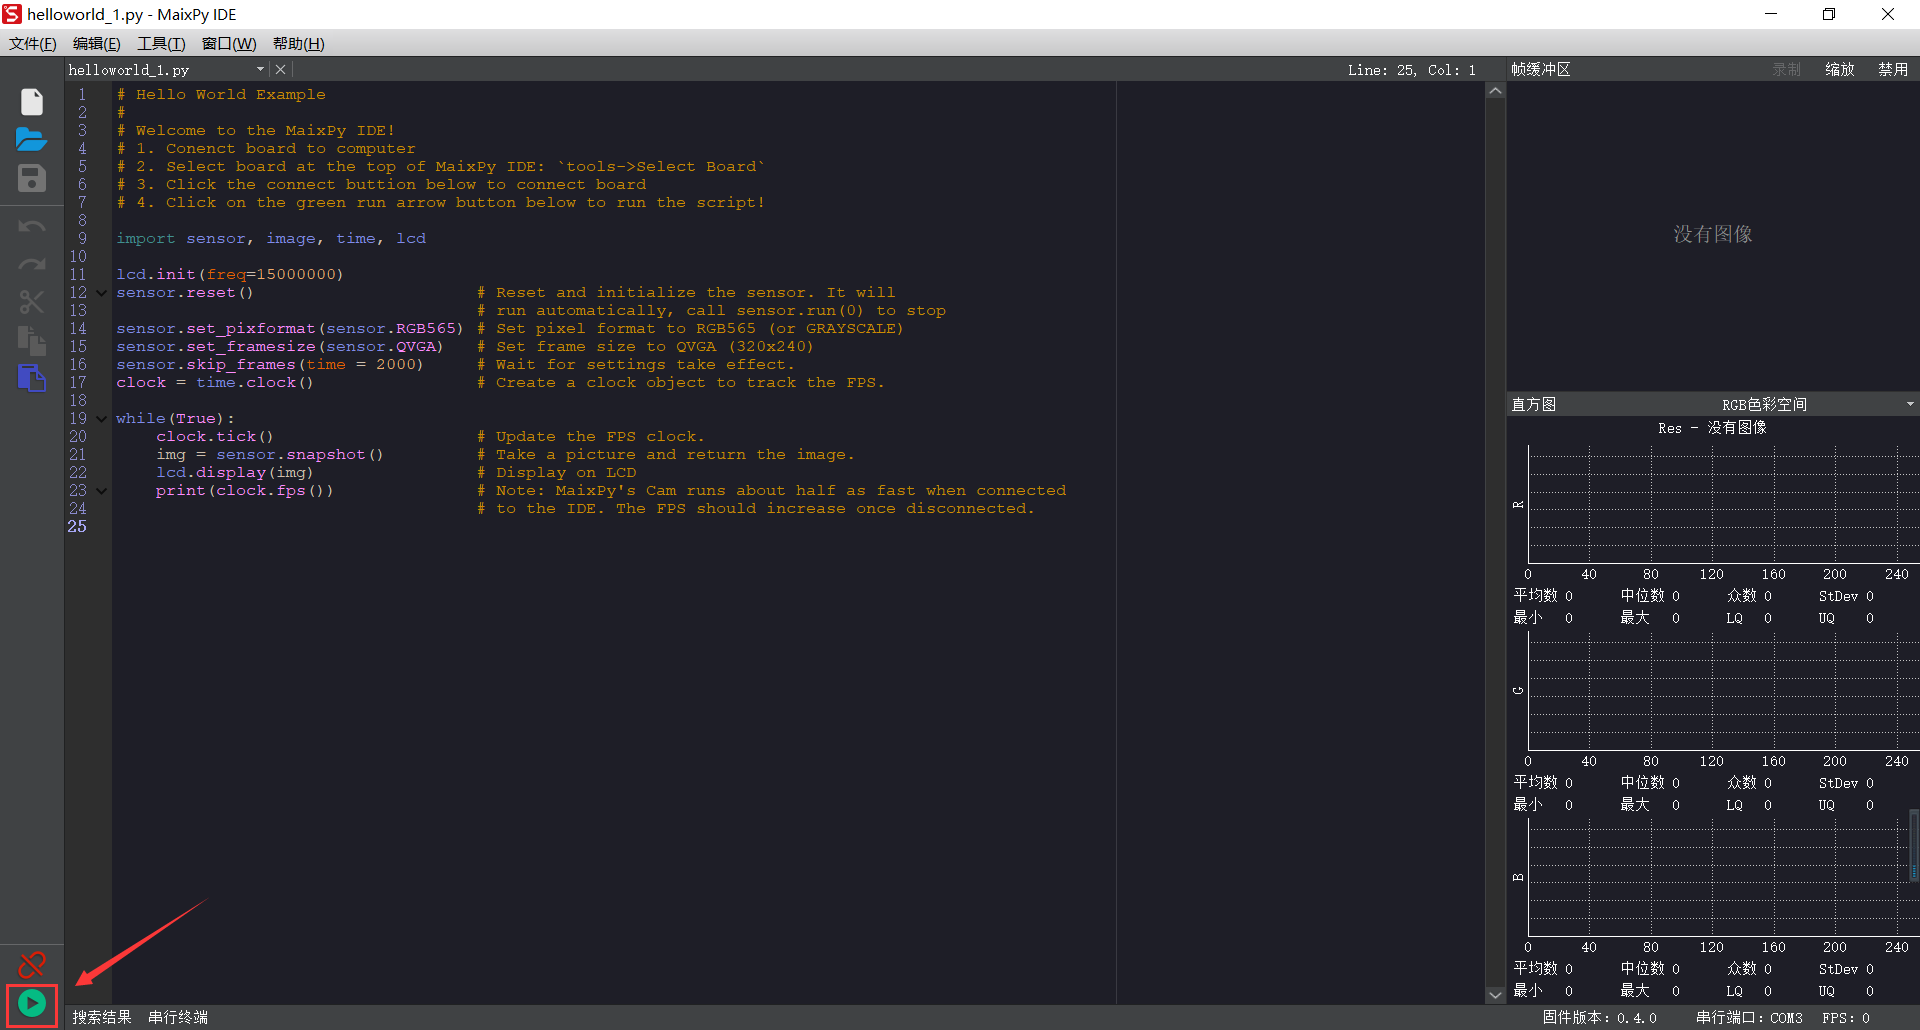
Task: Click line number 25 in the gutter
Action: (77, 527)
